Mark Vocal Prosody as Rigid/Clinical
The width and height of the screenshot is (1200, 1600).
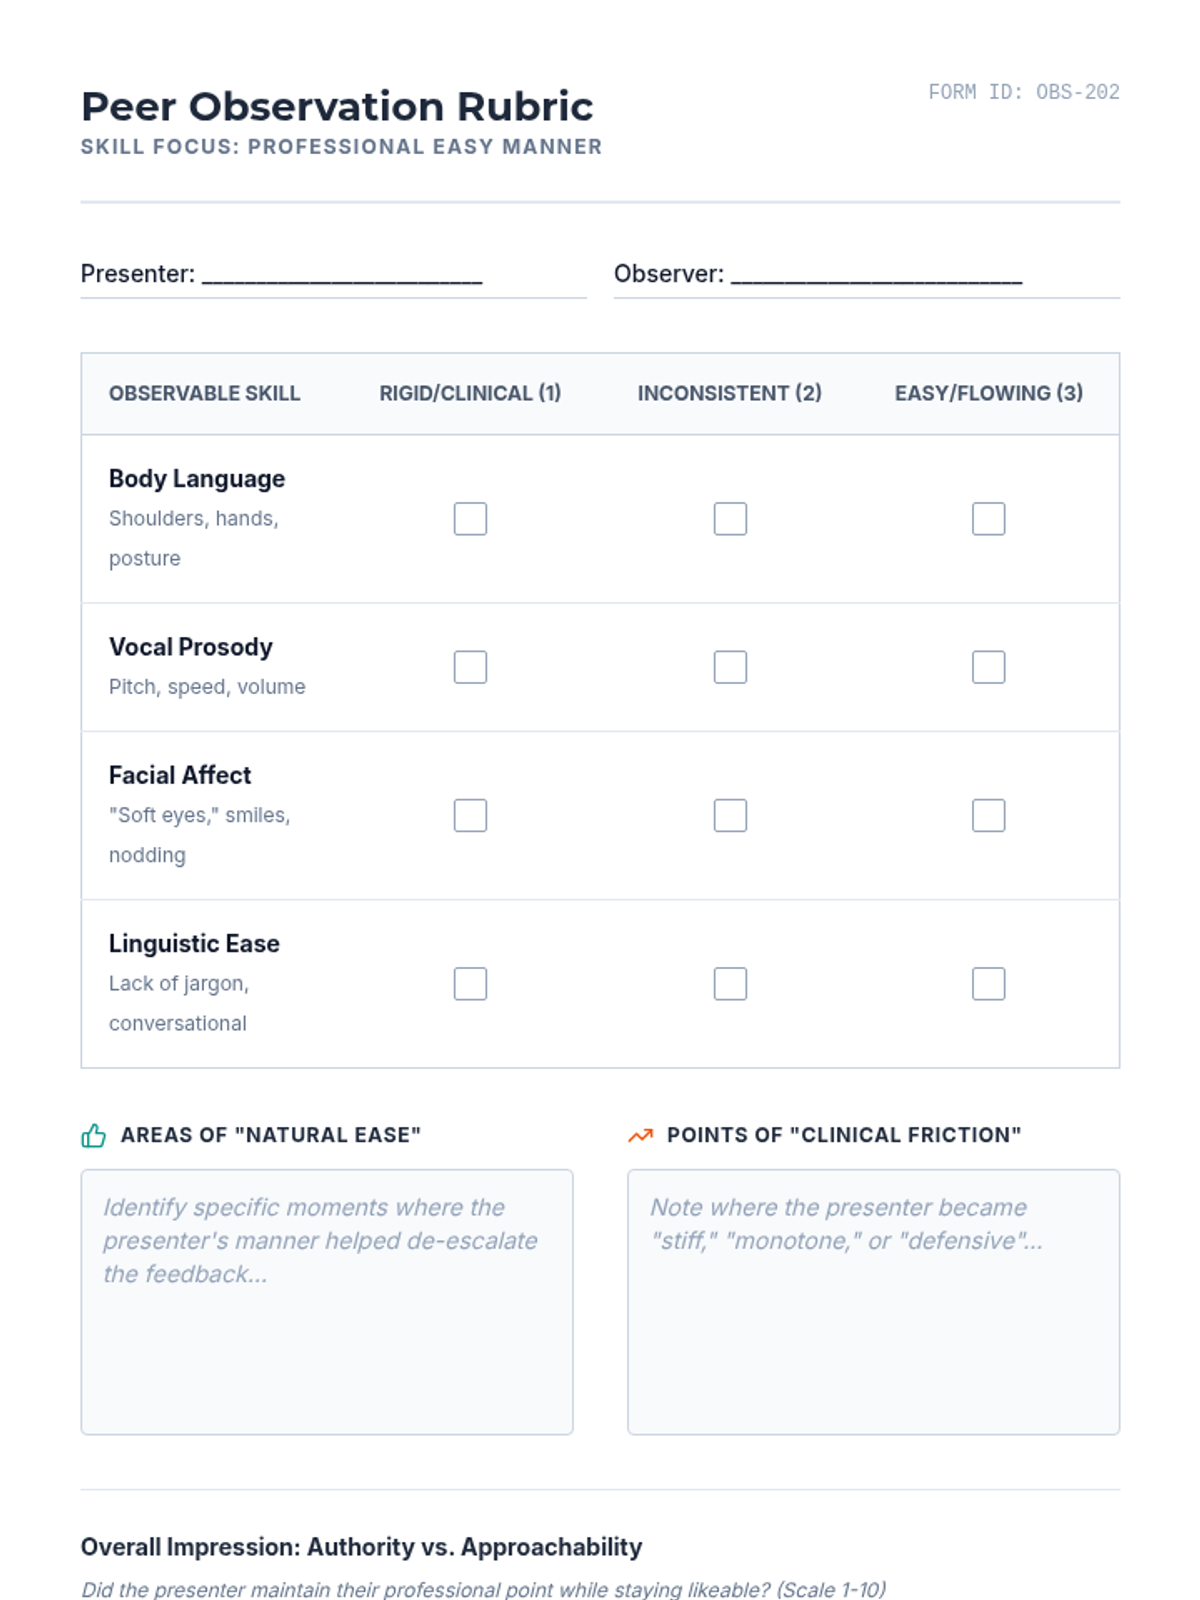pos(470,667)
